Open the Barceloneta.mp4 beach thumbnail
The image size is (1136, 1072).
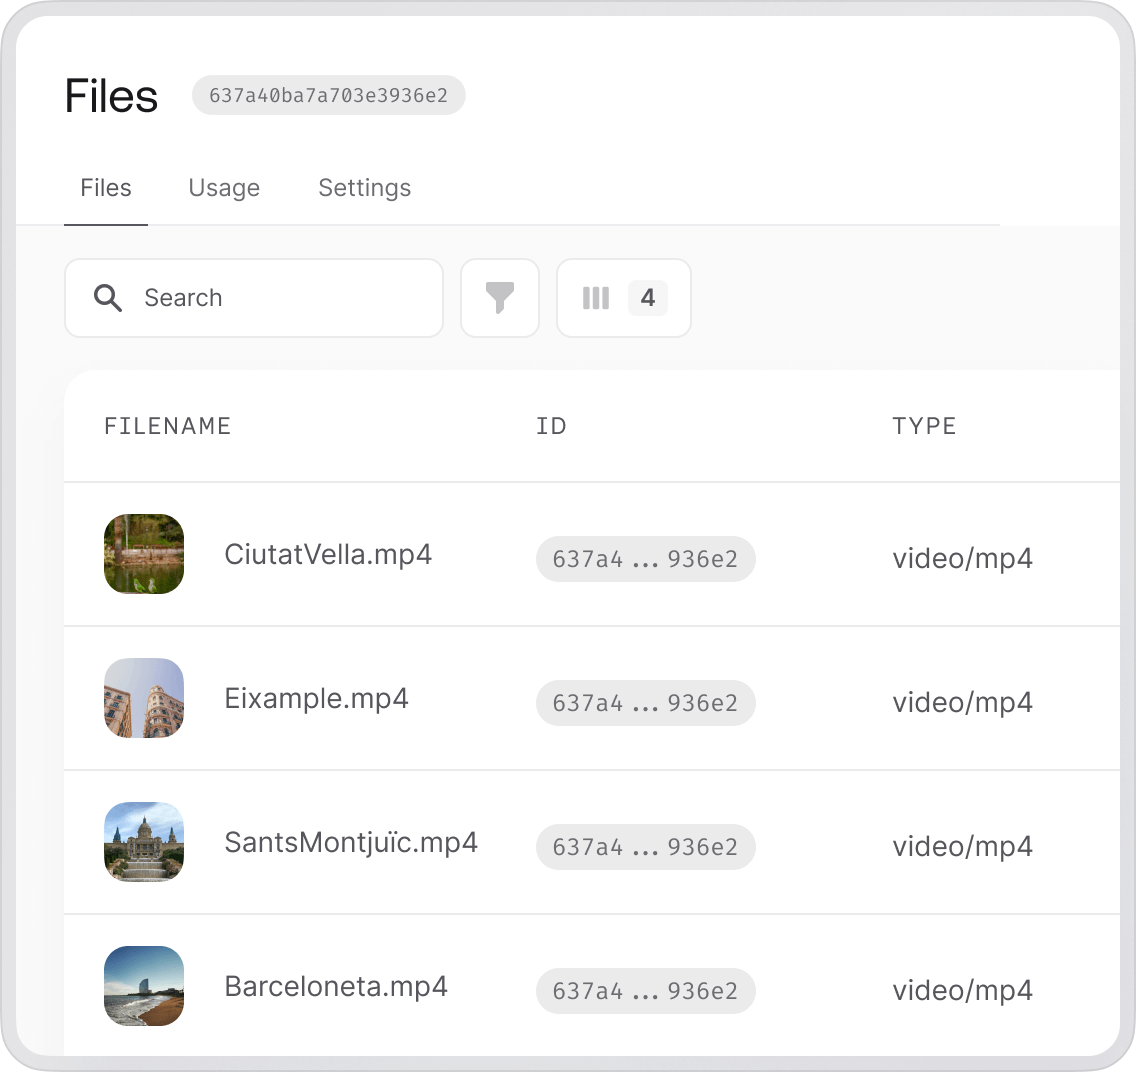(x=144, y=987)
